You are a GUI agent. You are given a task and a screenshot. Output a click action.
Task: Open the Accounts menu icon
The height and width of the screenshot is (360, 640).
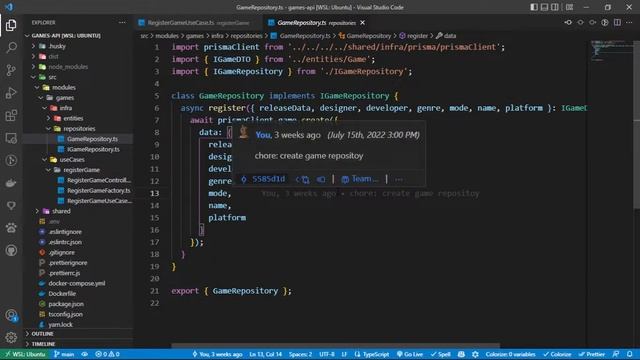click(x=11, y=315)
